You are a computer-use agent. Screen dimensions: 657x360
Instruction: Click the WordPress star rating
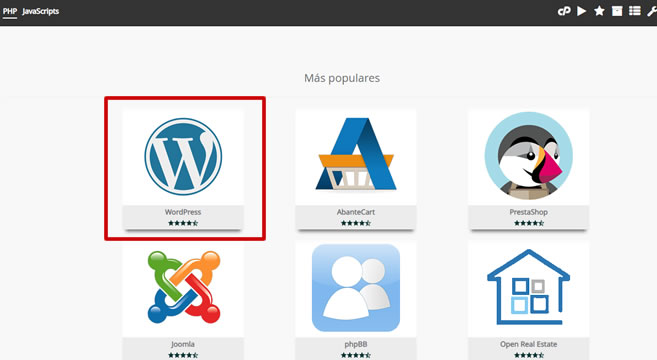(x=183, y=223)
